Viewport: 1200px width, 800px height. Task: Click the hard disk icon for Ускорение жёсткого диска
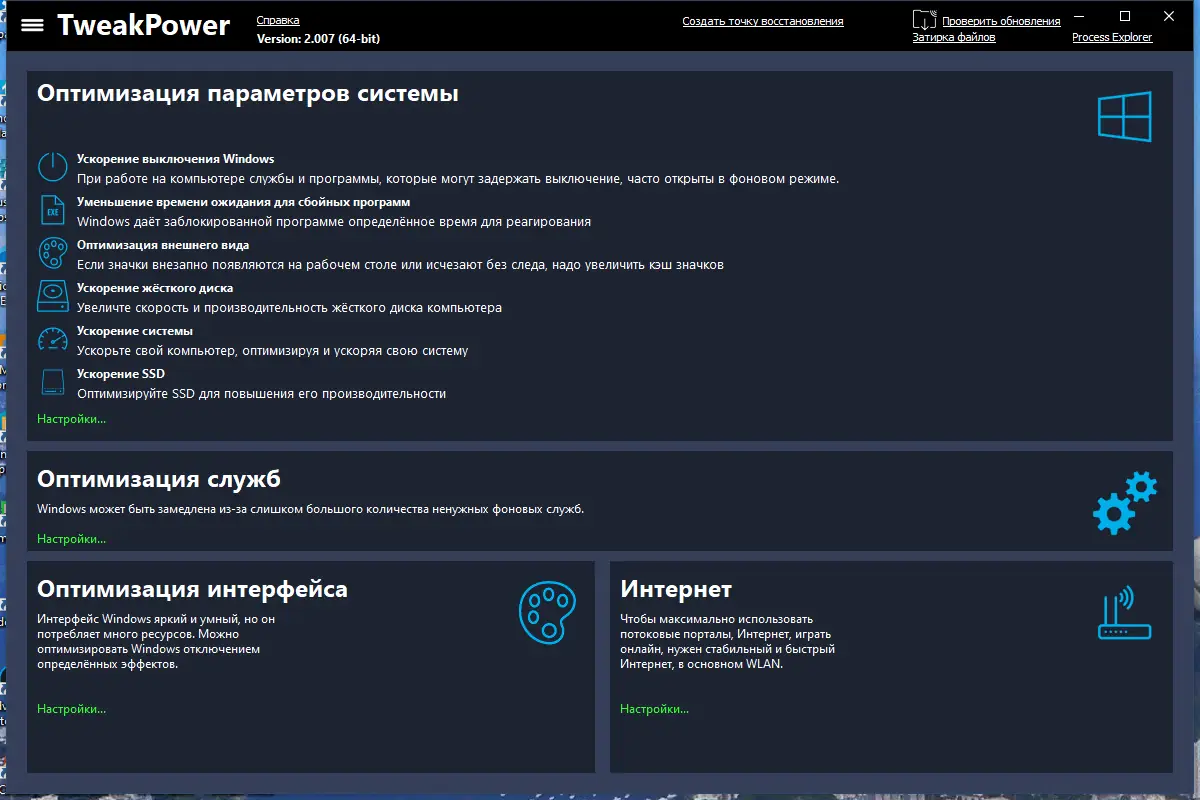click(52, 296)
